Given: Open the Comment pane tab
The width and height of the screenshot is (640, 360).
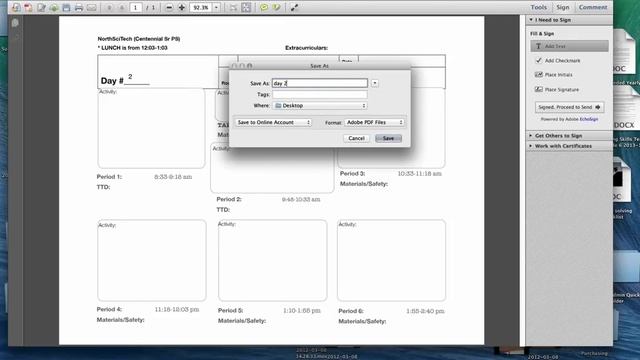Looking at the screenshot, I should tap(593, 7).
